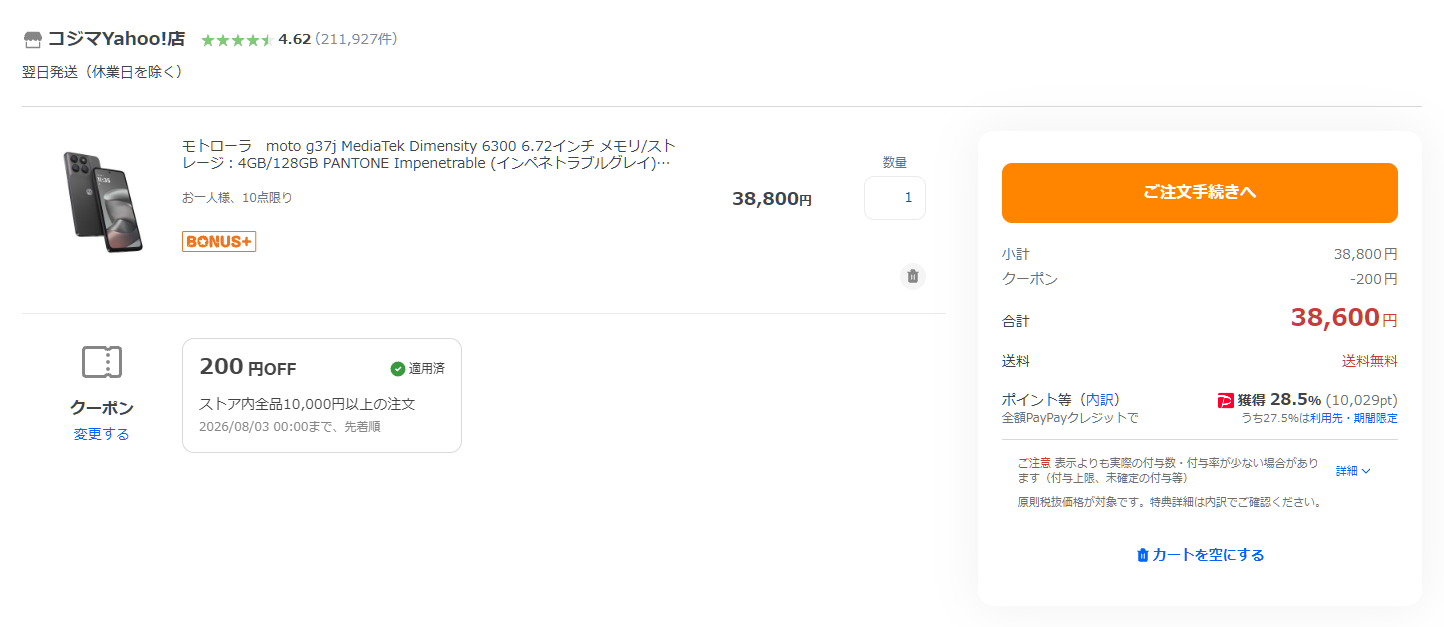The height and width of the screenshot is (627, 1444).
Task: Expand the 詳細 notice details
Action: [1353, 470]
